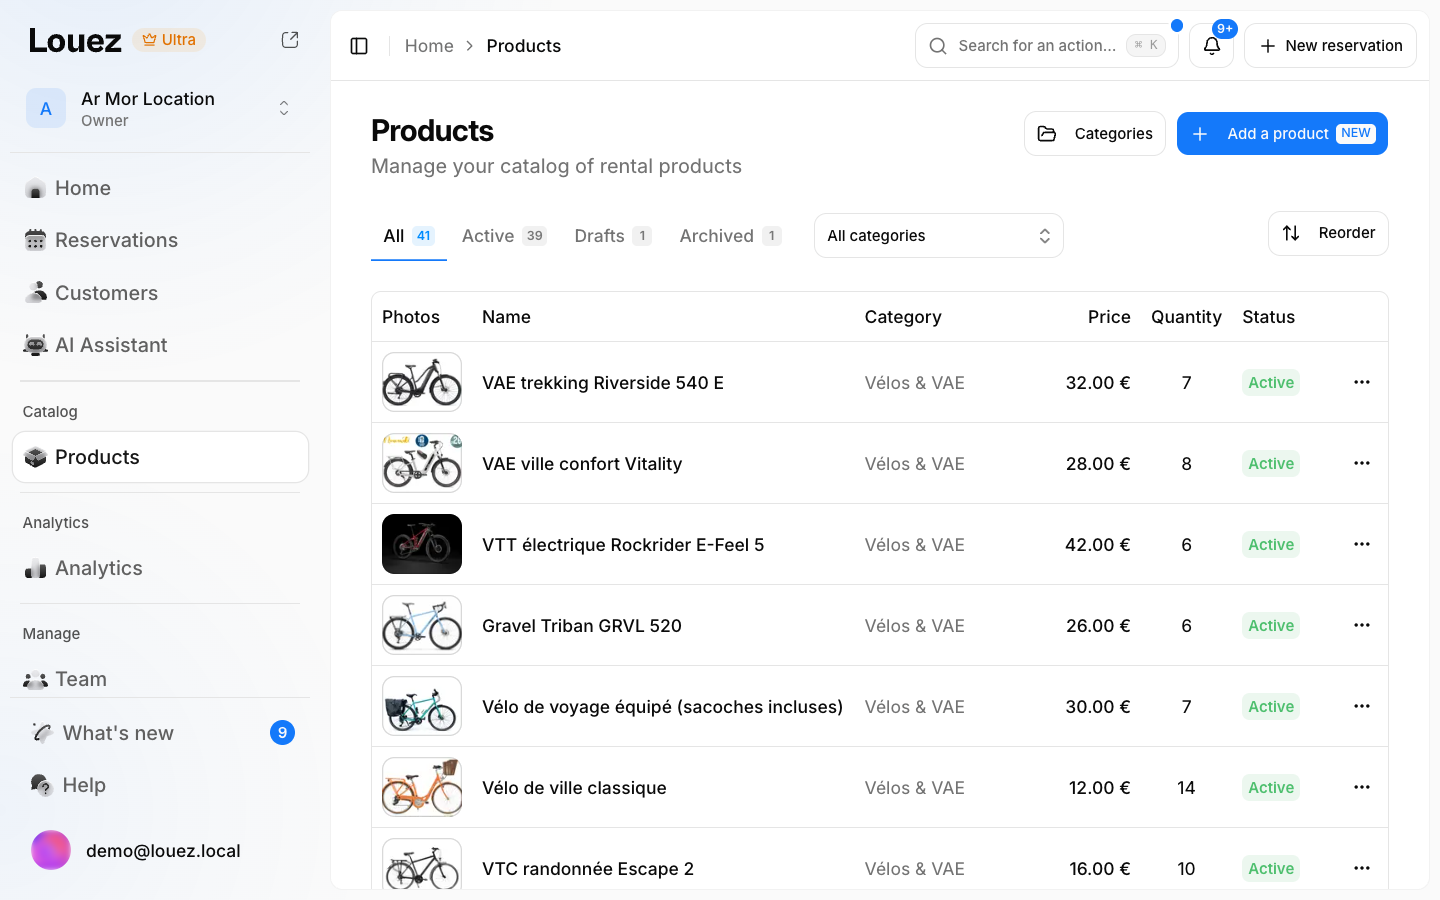Open row actions for Vélo de voyage équipé
1440x900 pixels.
coord(1361,707)
